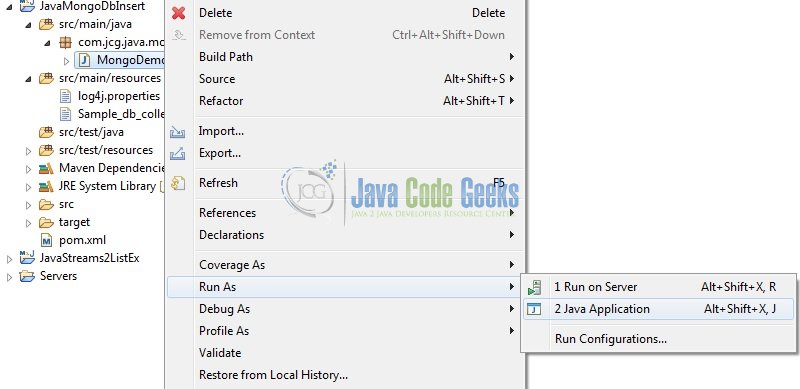Image resolution: width=800 pixels, height=389 pixels.
Task: Click the red Delete X icon
Action: tap(179, 13)
